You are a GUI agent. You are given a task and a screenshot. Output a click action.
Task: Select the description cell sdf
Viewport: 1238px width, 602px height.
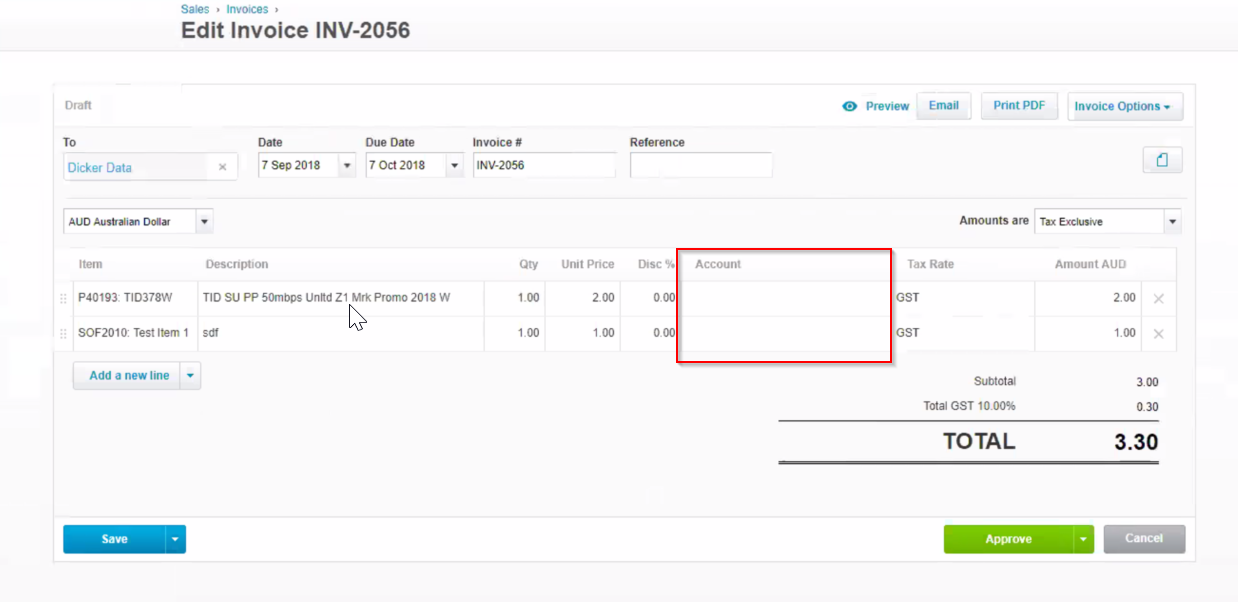pos(341,333)
